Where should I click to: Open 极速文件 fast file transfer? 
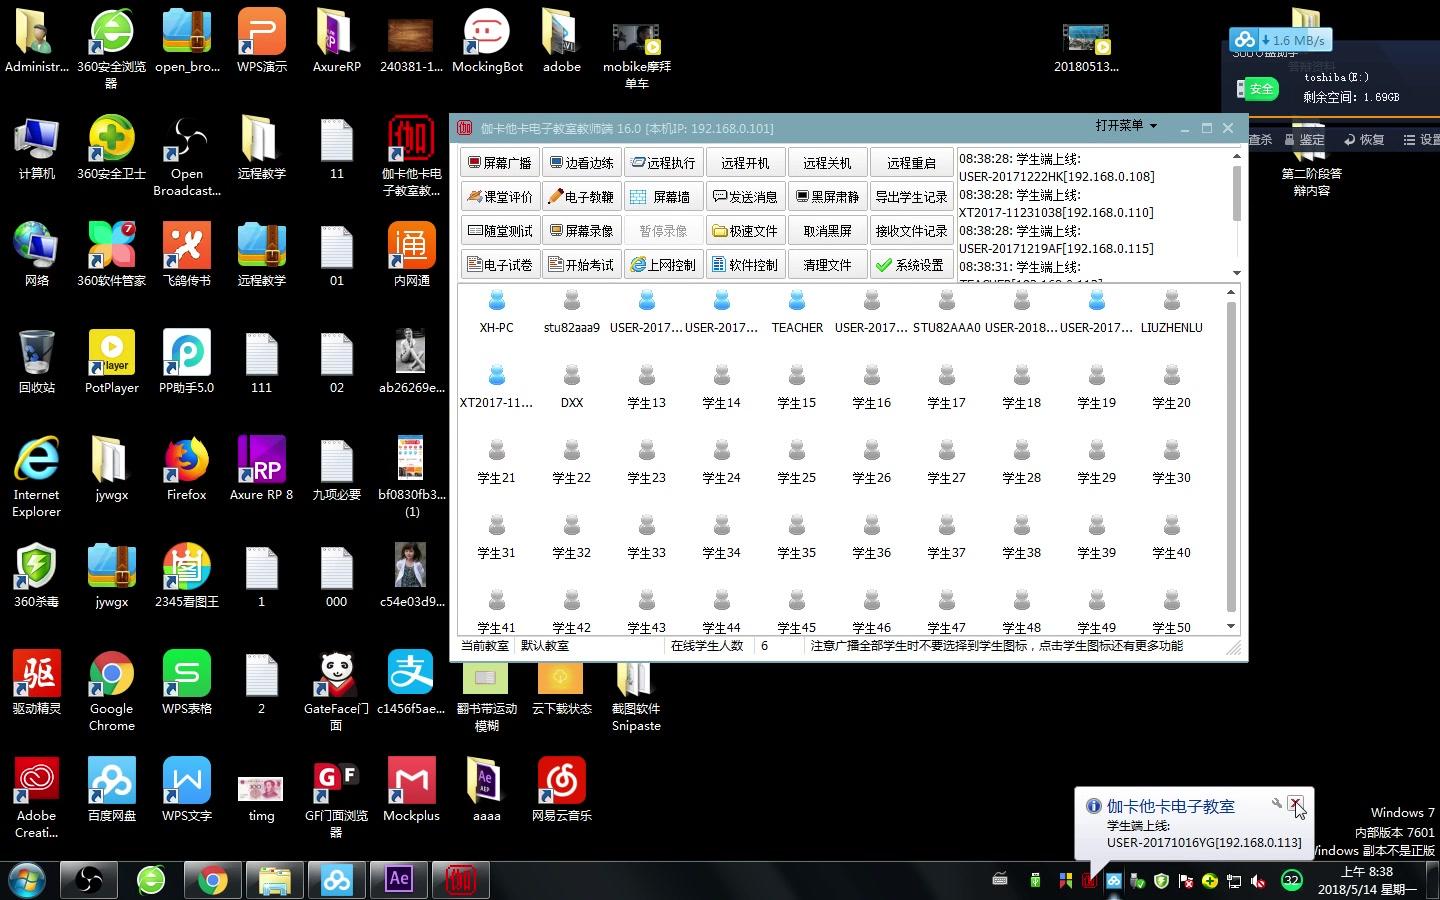746,231
